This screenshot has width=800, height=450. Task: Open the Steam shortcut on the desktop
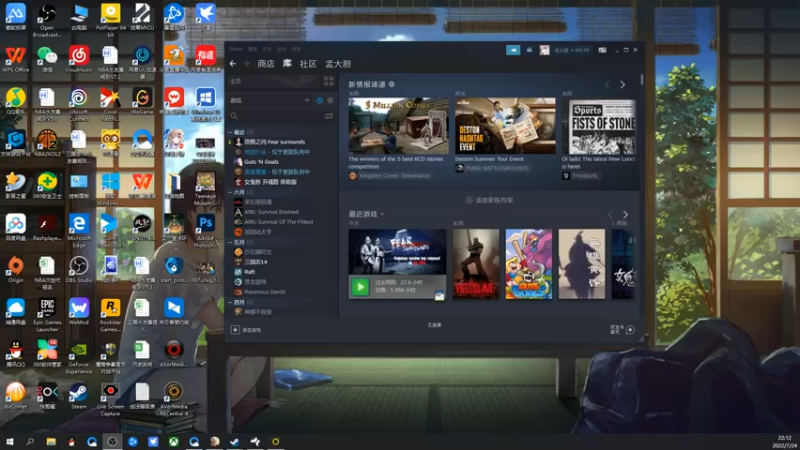pos(79,396)
